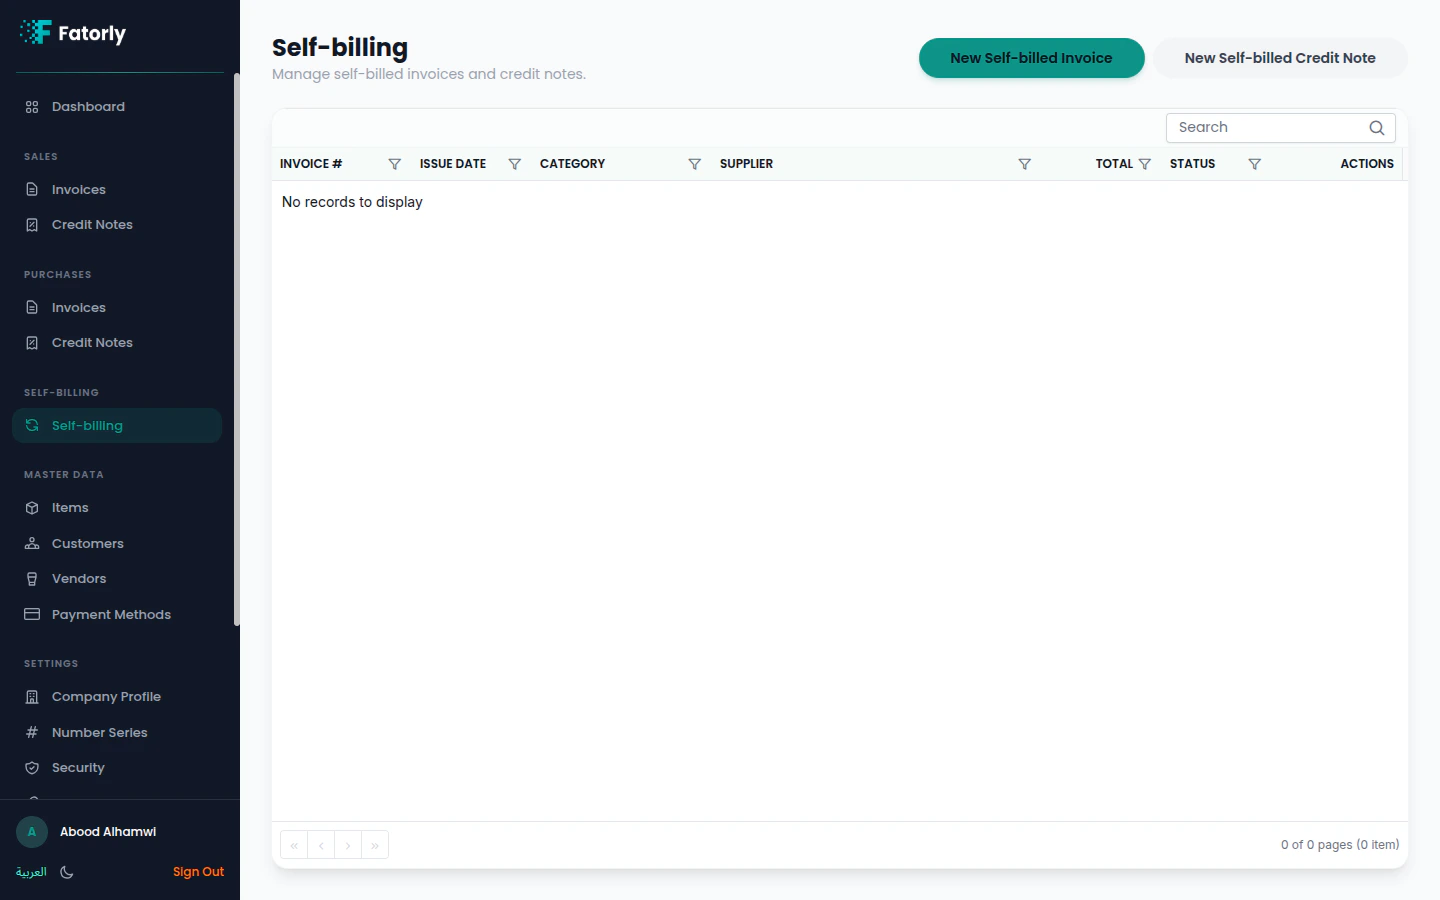Viewport: 1440px width, 900px height.
Task: Toggle dark mode moon icon
Action: (x=67, y=872)
